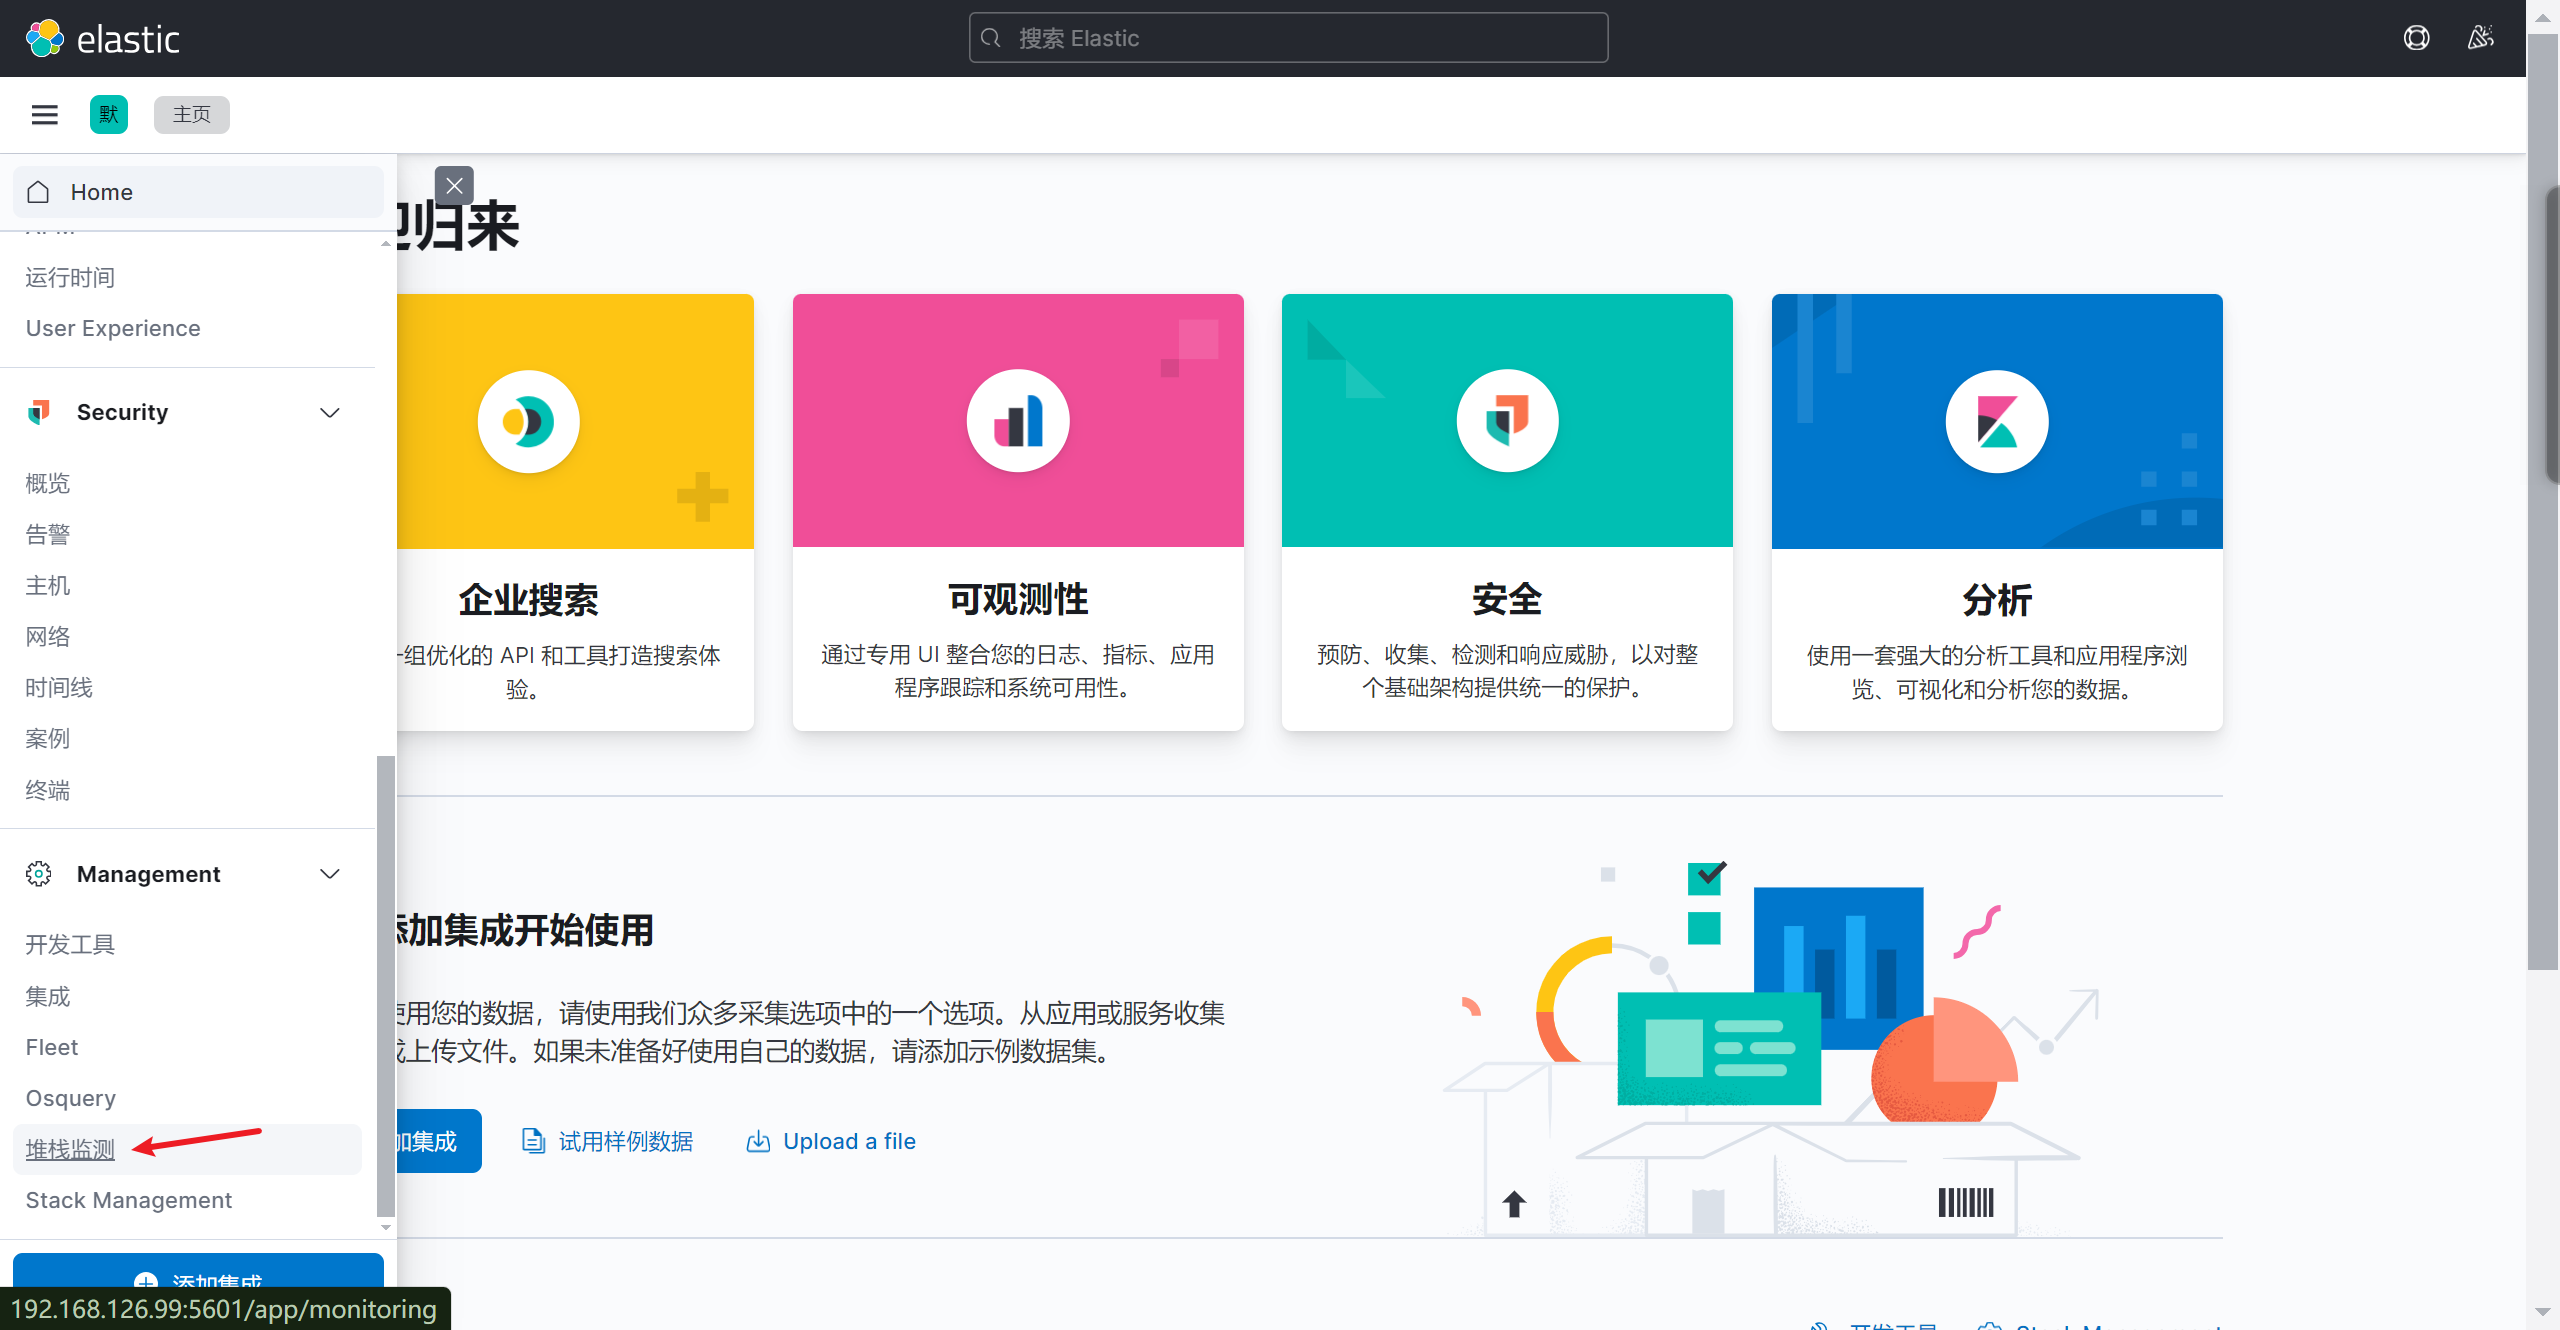The image size is (2560, 1330).
Task: Open 告警 under Security
Action: point(48,535)
